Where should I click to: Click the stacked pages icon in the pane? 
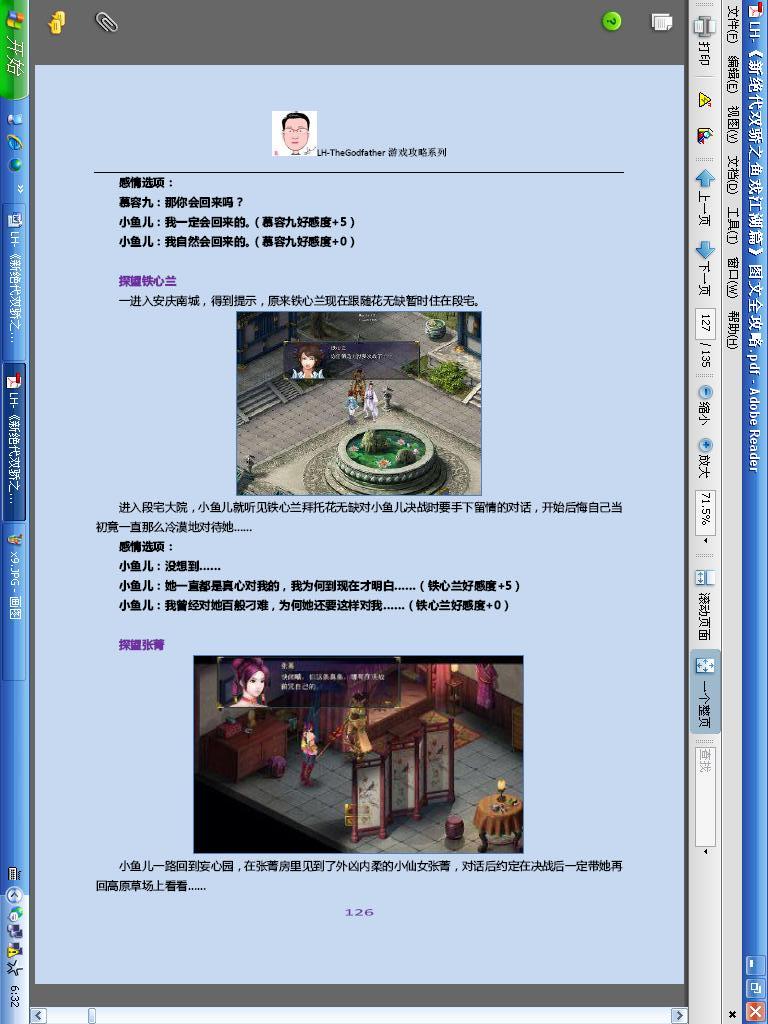pos(662,22)
